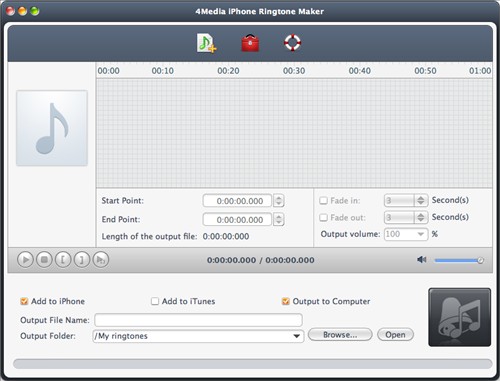
Task: Click the End Point stepper arrows
Action: click(279, 219)
